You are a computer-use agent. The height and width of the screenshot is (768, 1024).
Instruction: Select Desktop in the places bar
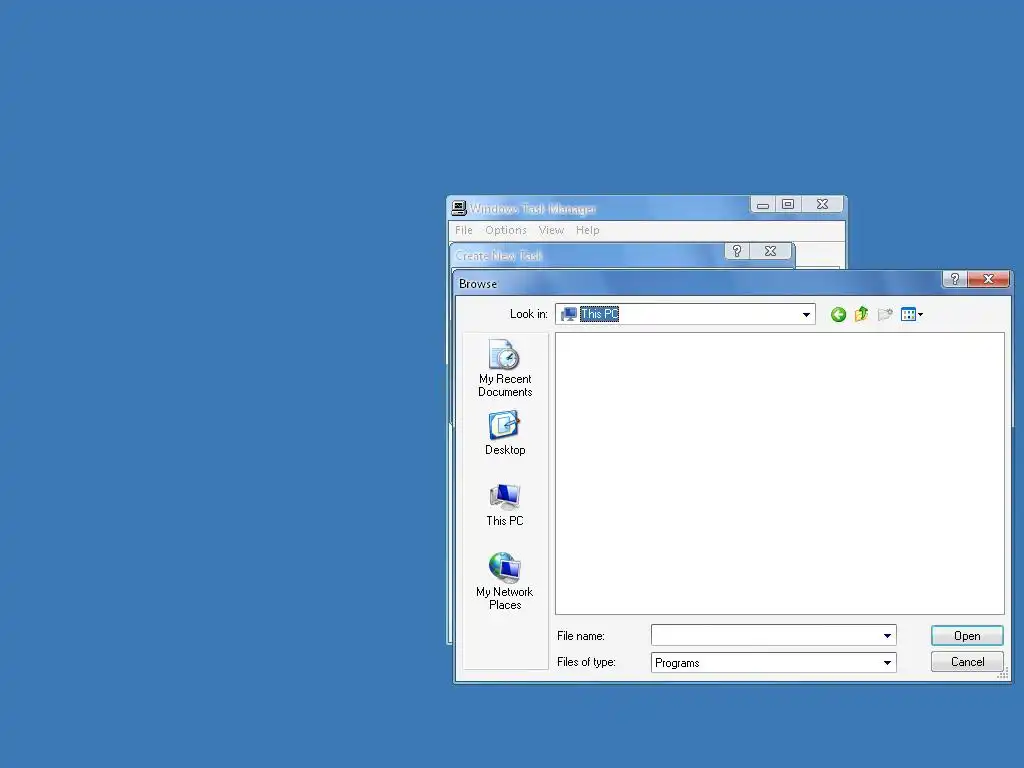[505, 433]
